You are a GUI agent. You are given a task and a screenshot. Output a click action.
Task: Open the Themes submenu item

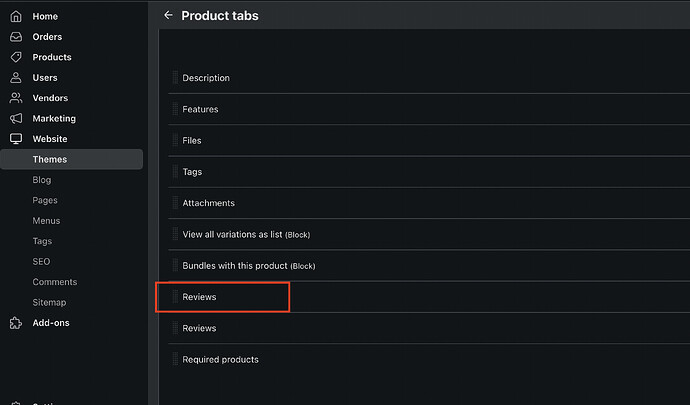[x=50, y=160]
